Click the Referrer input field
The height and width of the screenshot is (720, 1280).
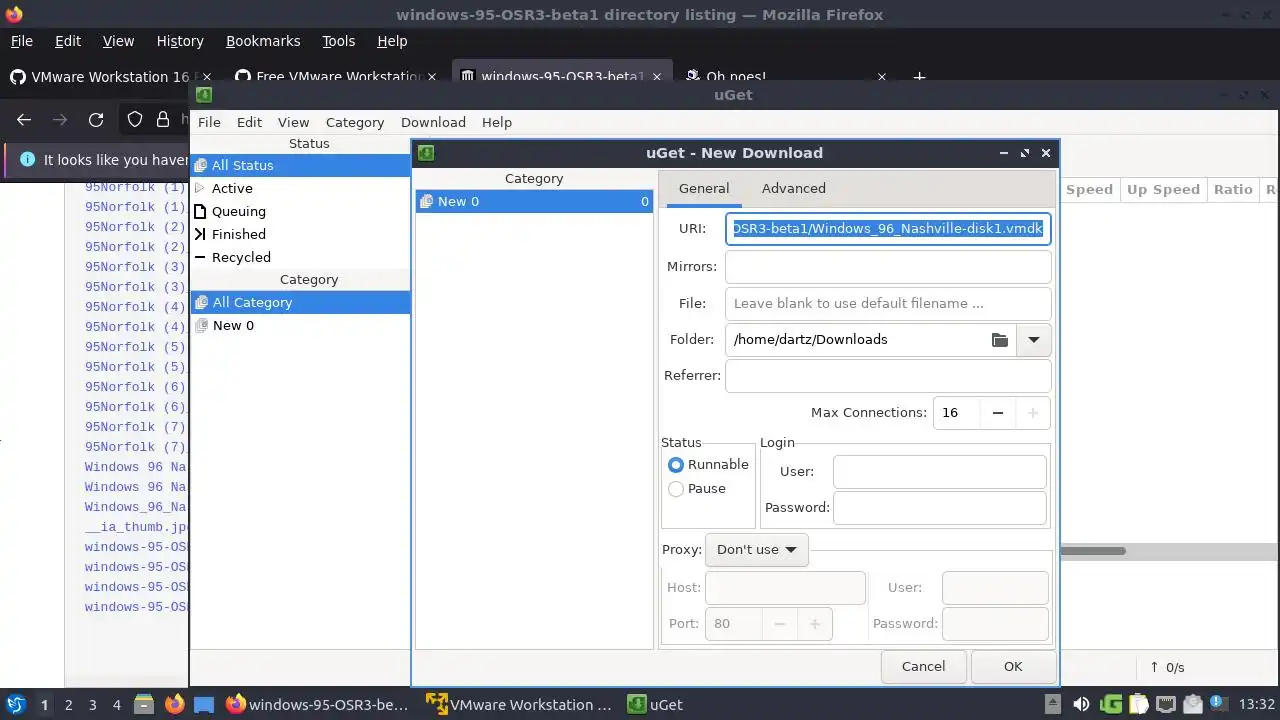888,376
